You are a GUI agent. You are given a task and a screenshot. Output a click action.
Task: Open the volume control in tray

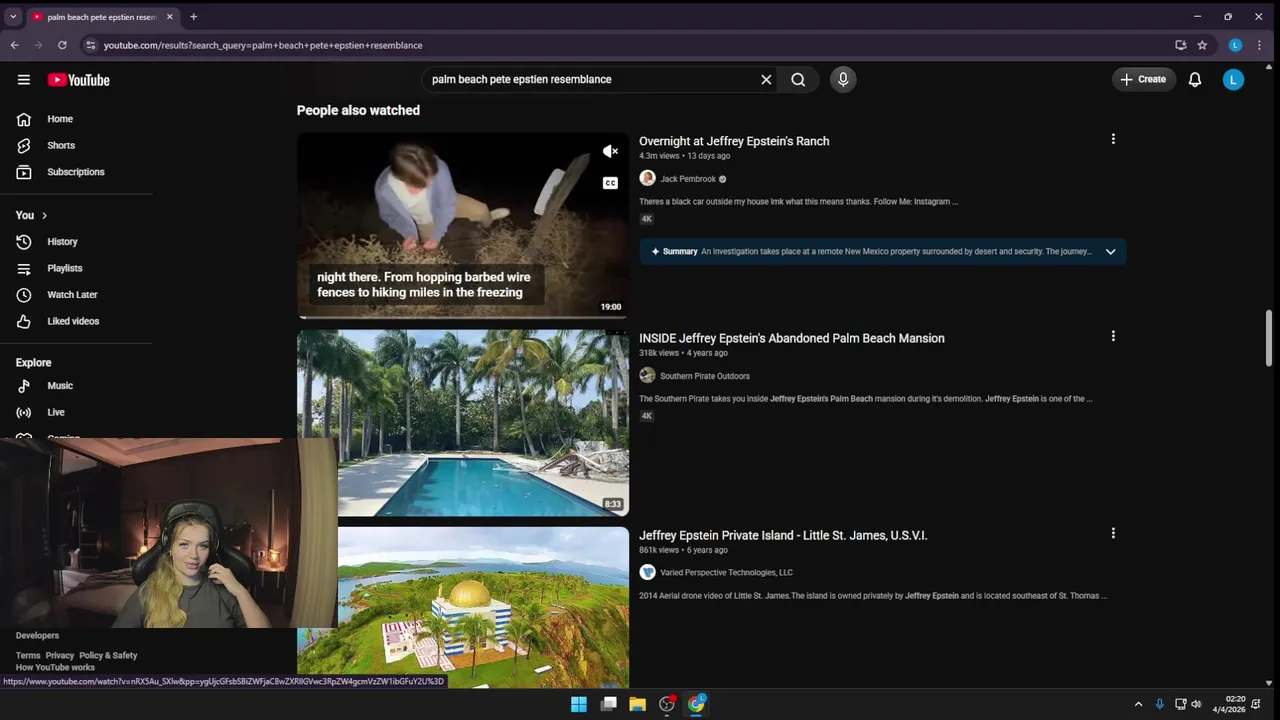click(x=1196, y=705)
